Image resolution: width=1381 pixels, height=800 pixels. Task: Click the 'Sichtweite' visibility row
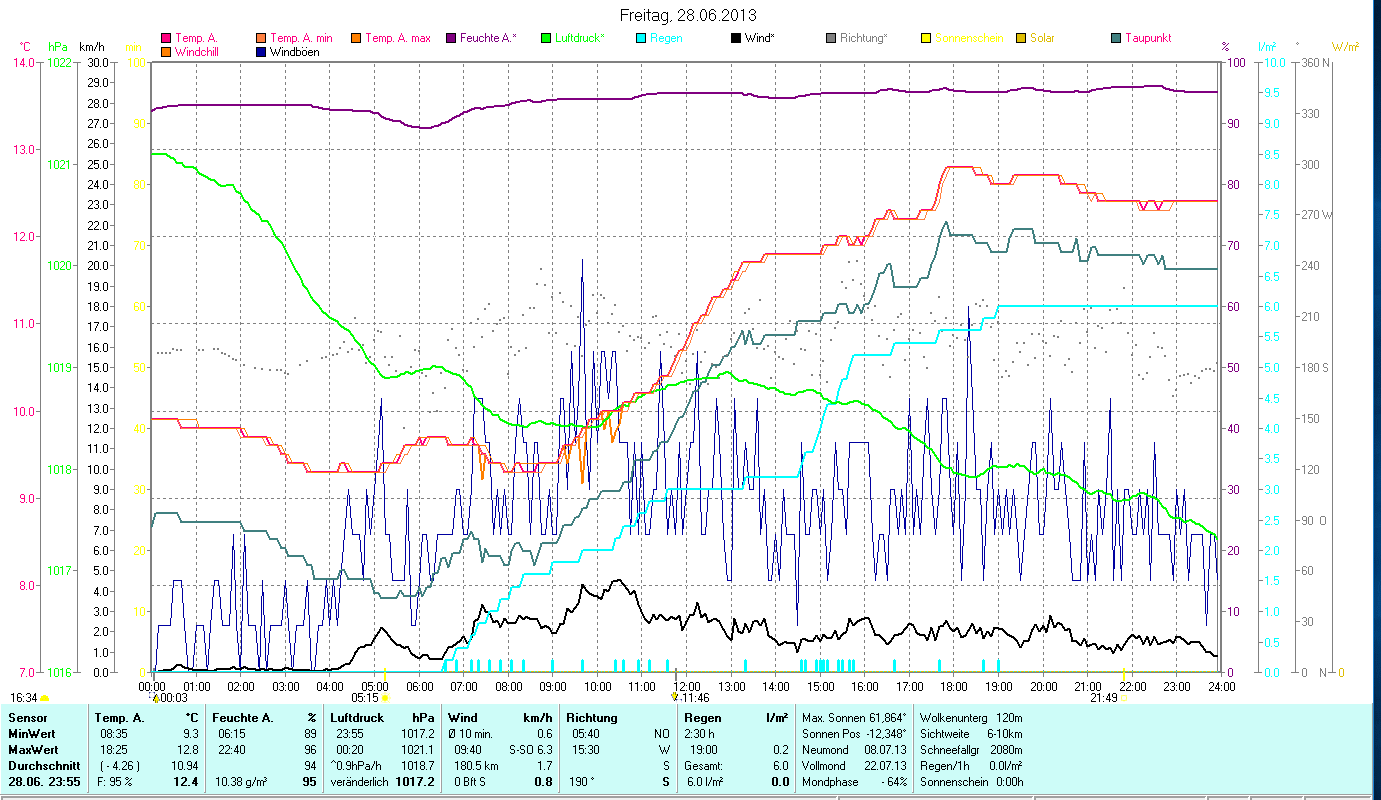[x=972, y=734]
